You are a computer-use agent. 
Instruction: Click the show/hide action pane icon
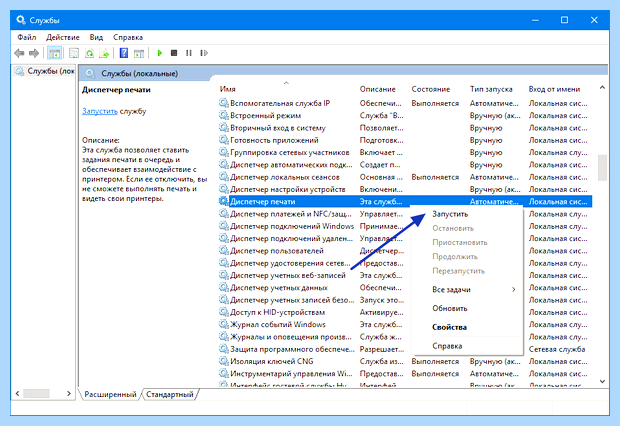[x=139, y=53]
